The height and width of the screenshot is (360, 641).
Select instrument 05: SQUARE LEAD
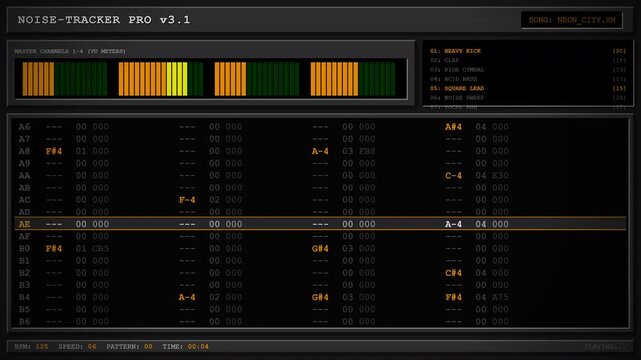pos(527,88)
